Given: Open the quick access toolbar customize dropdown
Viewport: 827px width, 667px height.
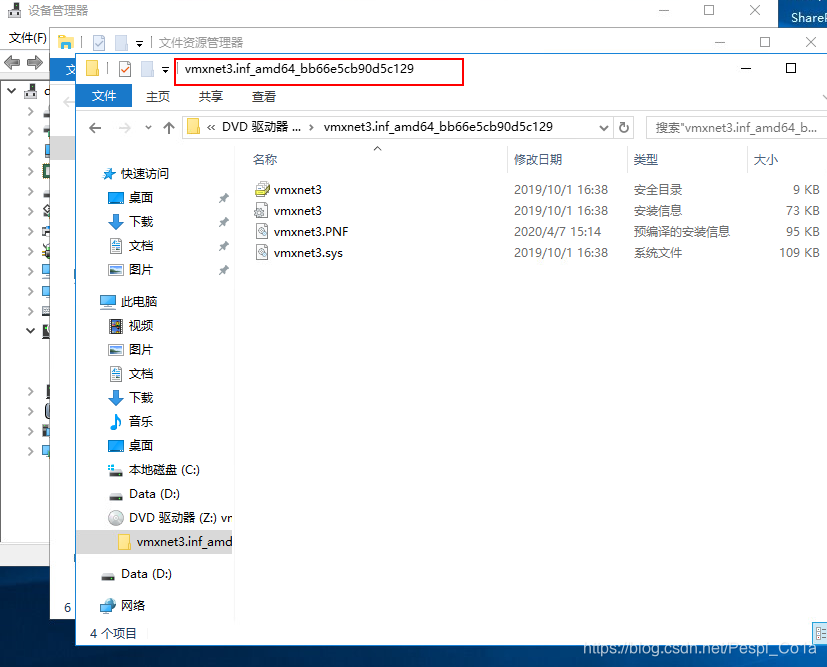Looking at the screenshot, I should point(165,70).
